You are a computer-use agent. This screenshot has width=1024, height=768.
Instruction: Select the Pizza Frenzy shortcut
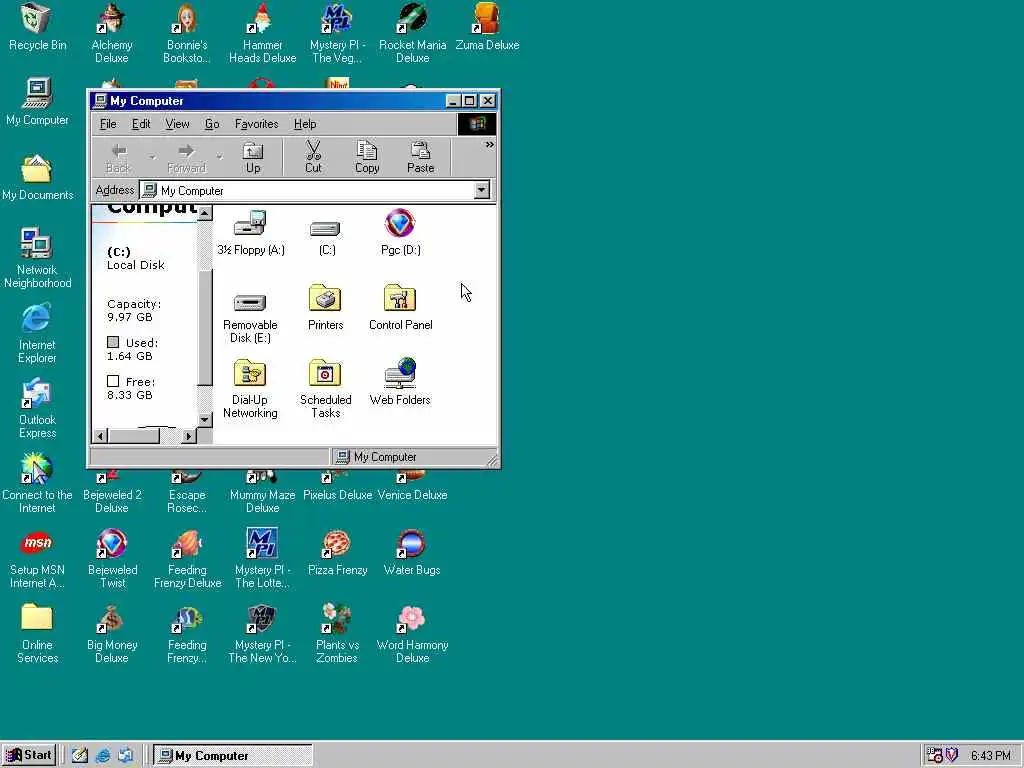click(x=337, y=552)
